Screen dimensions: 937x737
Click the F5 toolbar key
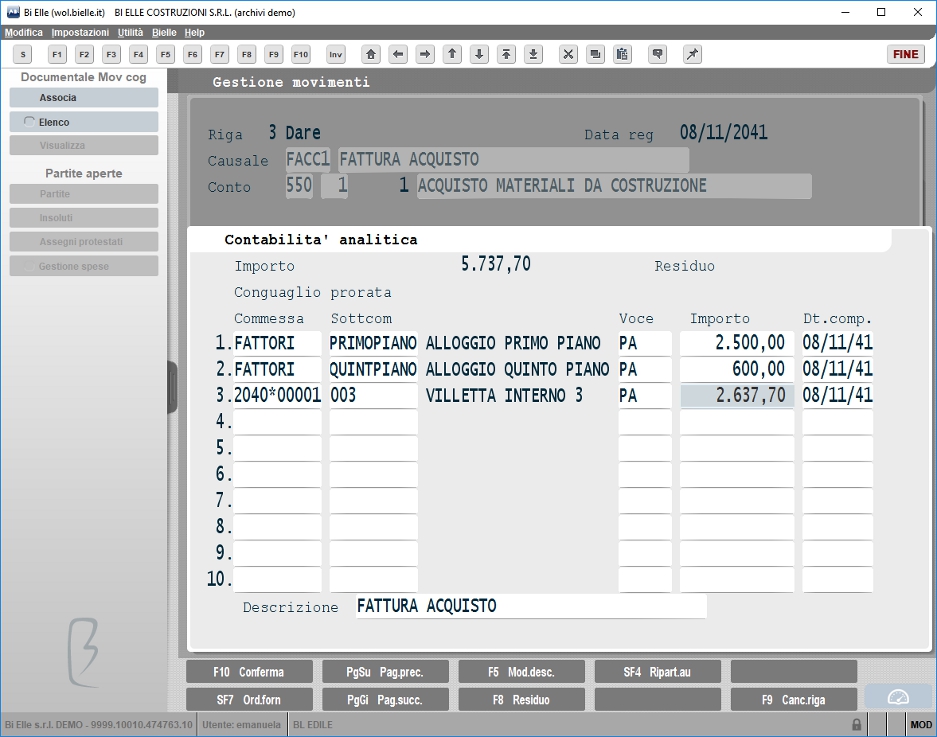coord(166,54)
